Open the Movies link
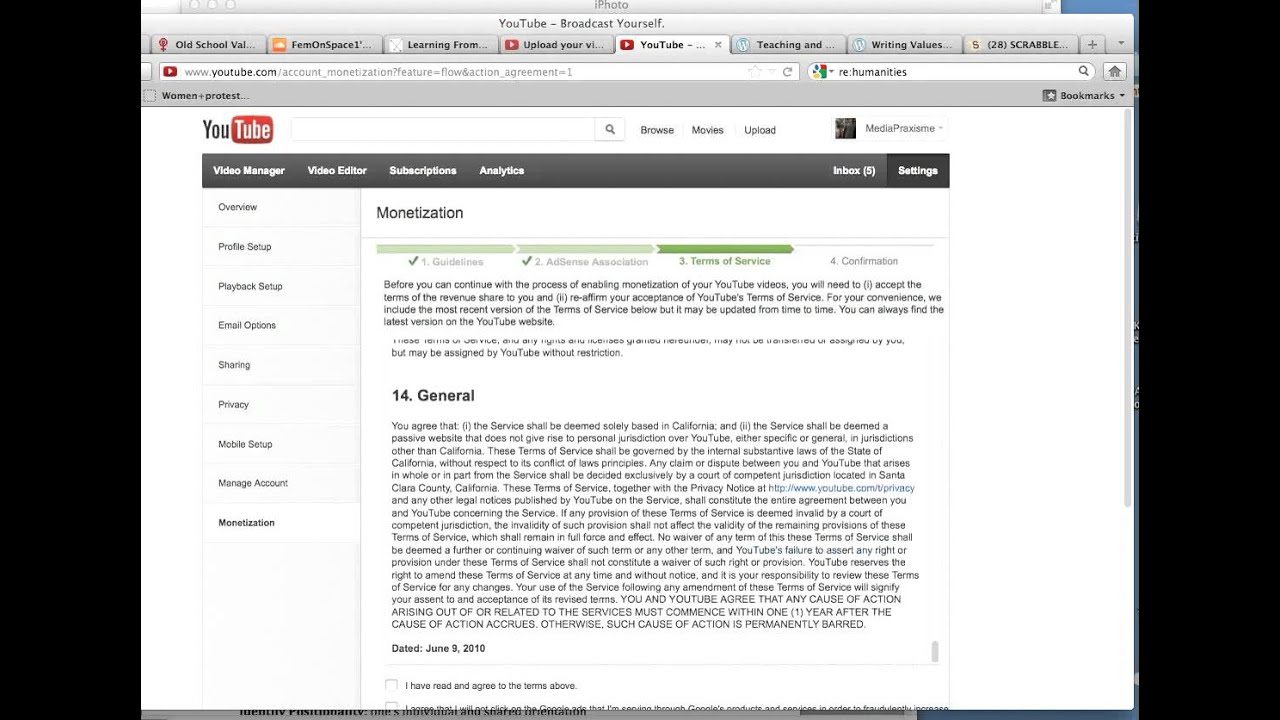The height and width of the screenshot is (720, 1280). (707, 130)
